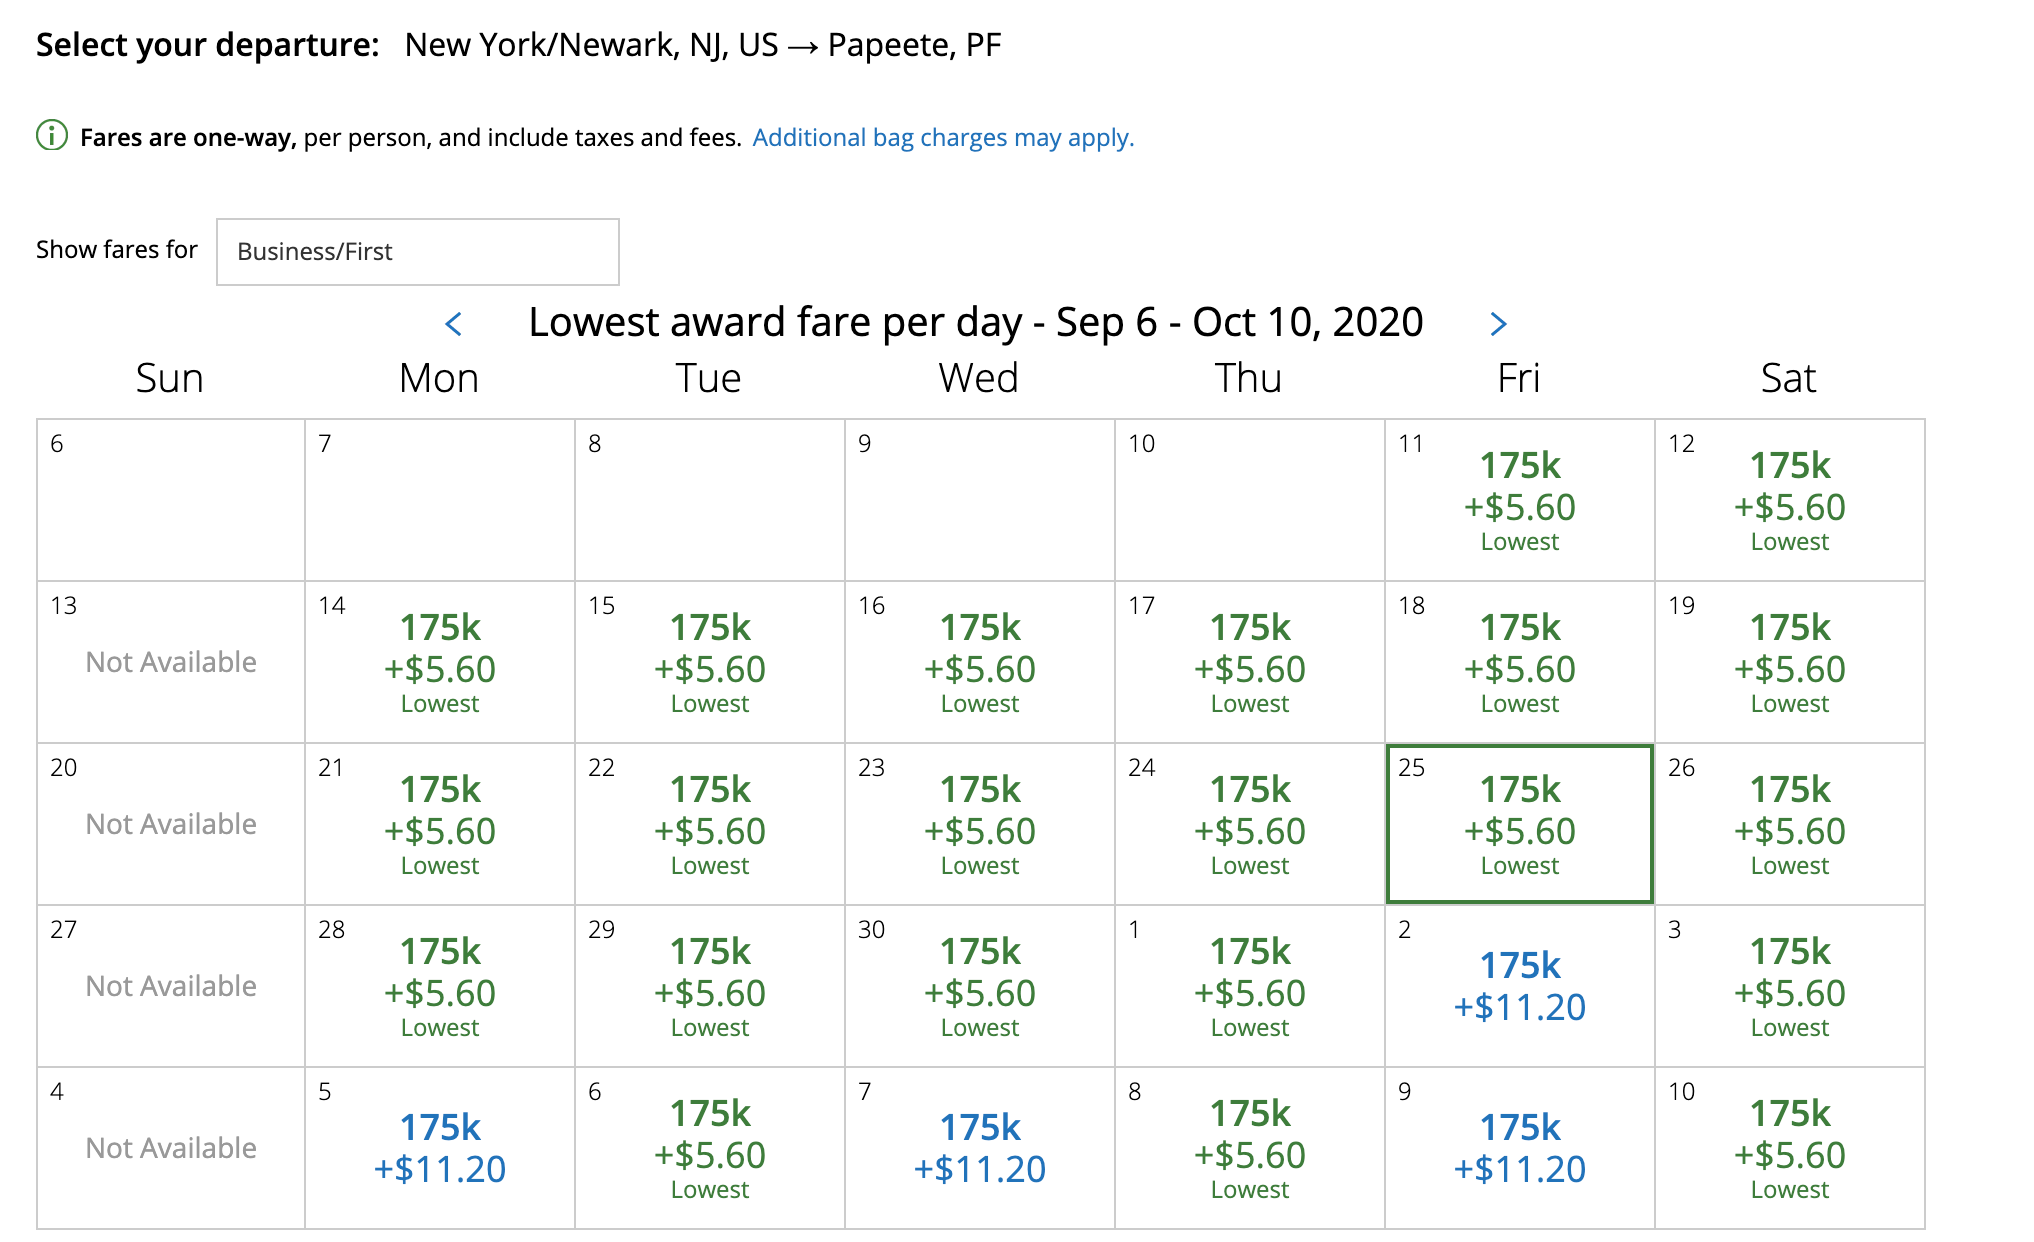Pick September 30 lowest fare
Image resolution: width=2034 pixels, height=1242 pixels.
979,986
